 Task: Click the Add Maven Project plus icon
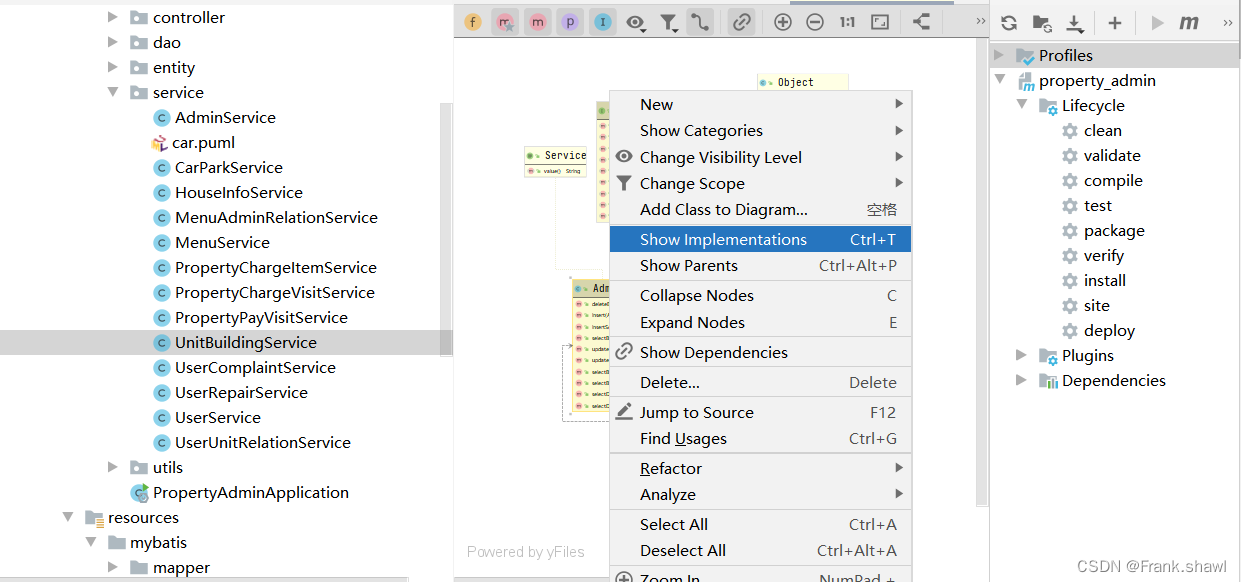(x=1115, y=23)
